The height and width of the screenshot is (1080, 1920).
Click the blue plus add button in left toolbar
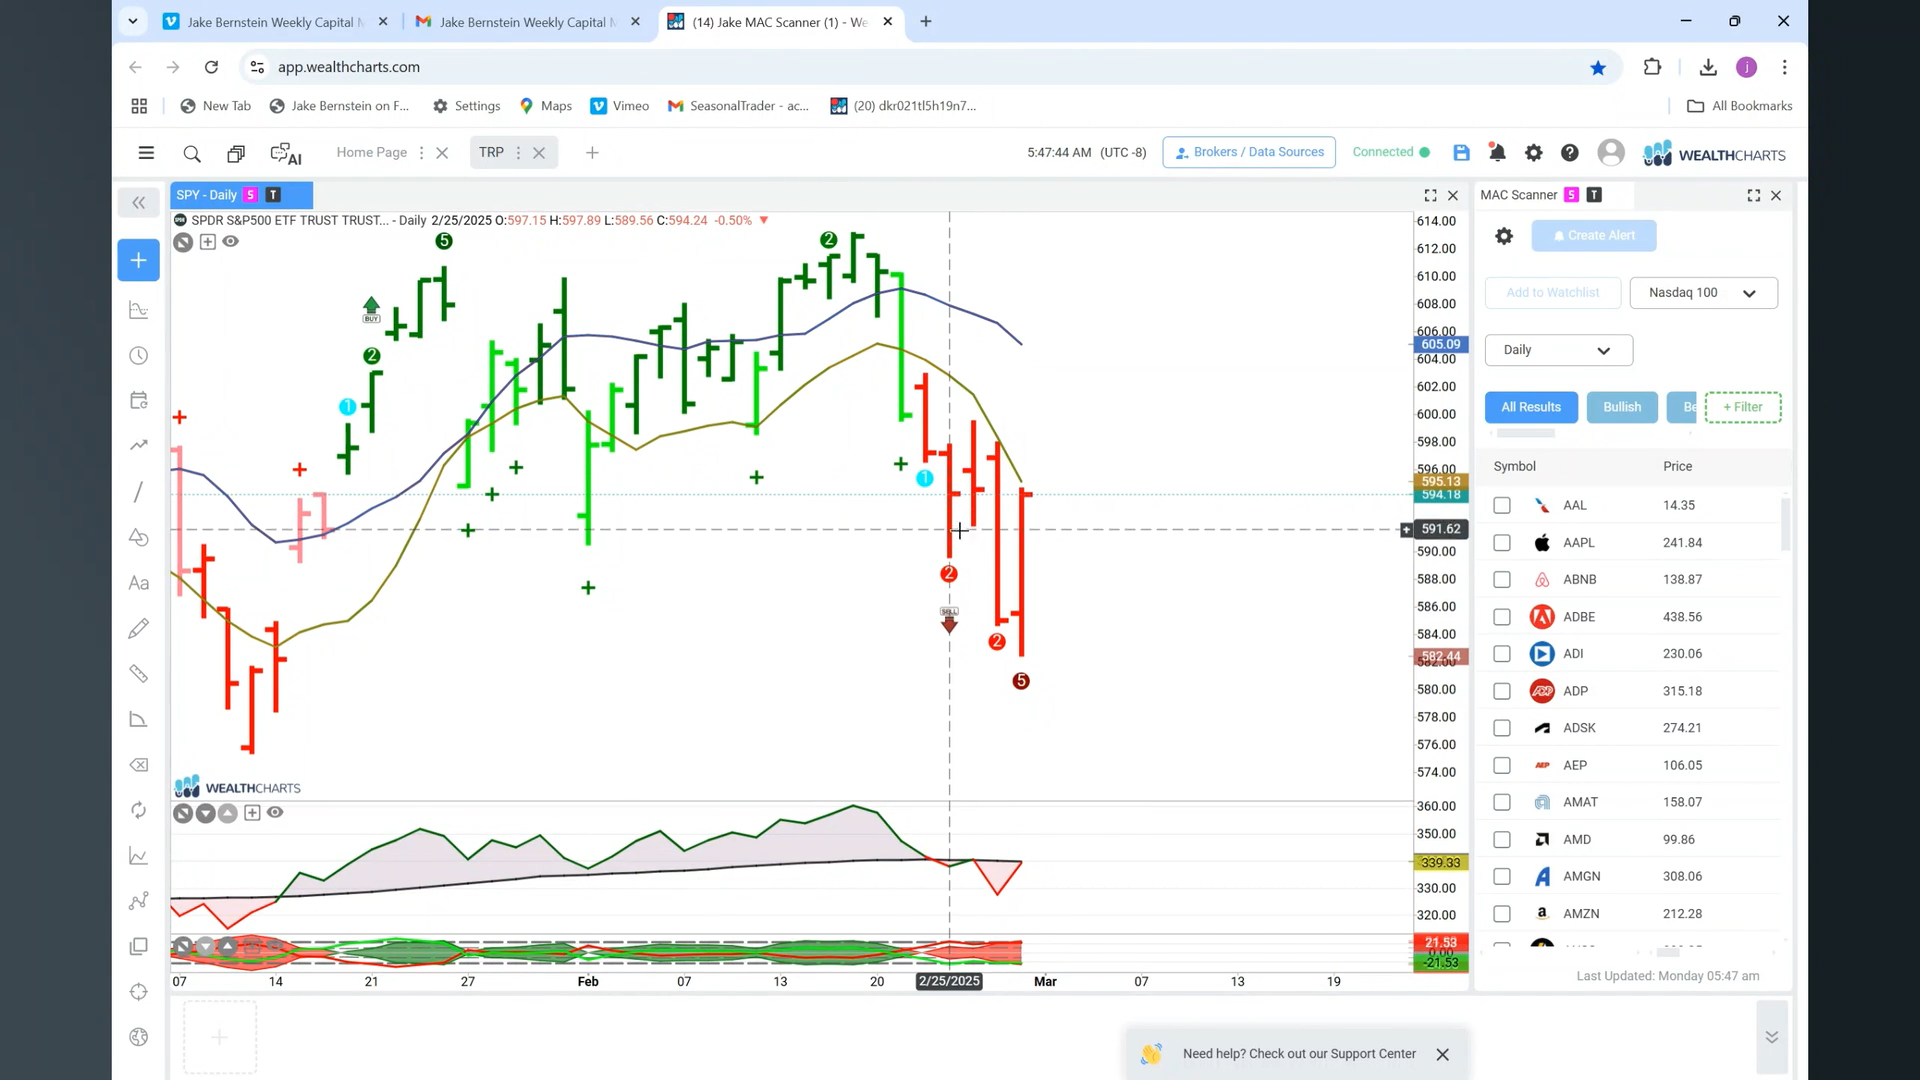[139, 260]
